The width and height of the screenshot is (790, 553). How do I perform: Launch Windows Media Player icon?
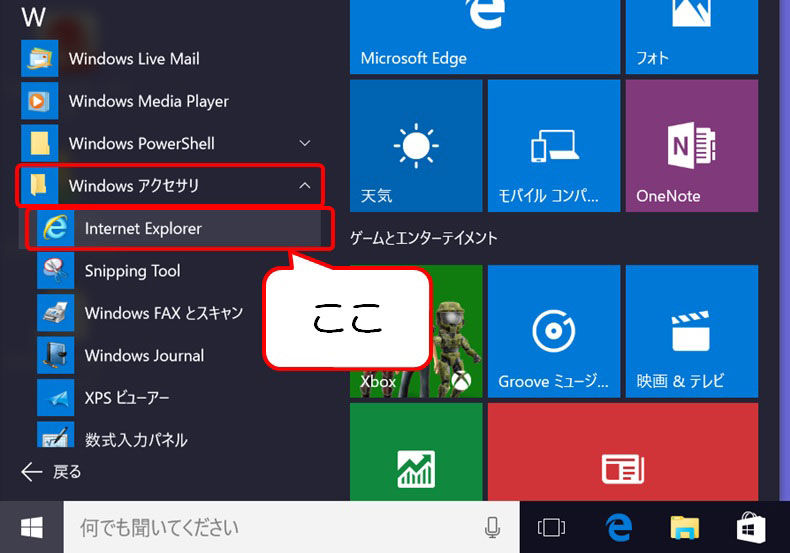click(40, 101)
